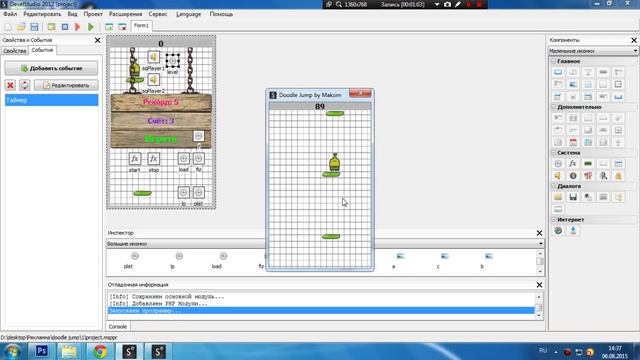Open the Вид menu

click(x=72, y=14)
